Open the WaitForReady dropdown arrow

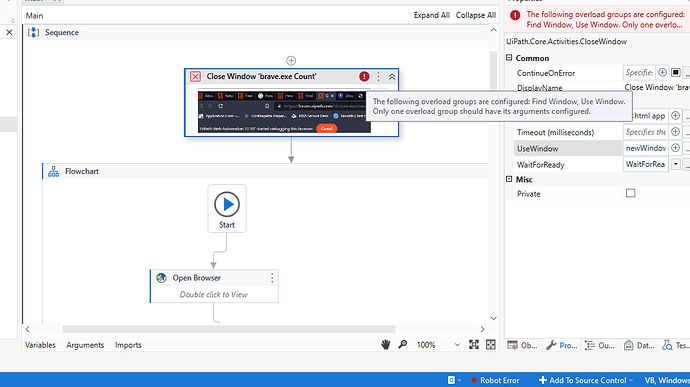pos(675,165)
